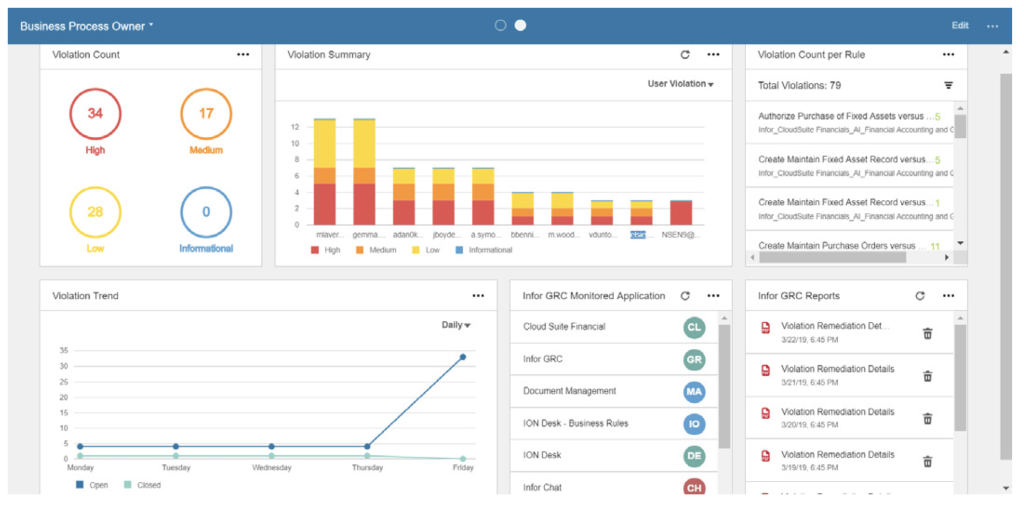Viewport: 1024px width, 508px height.
Task: Click the DE ION Desk avatar
Action: (695, 456)
